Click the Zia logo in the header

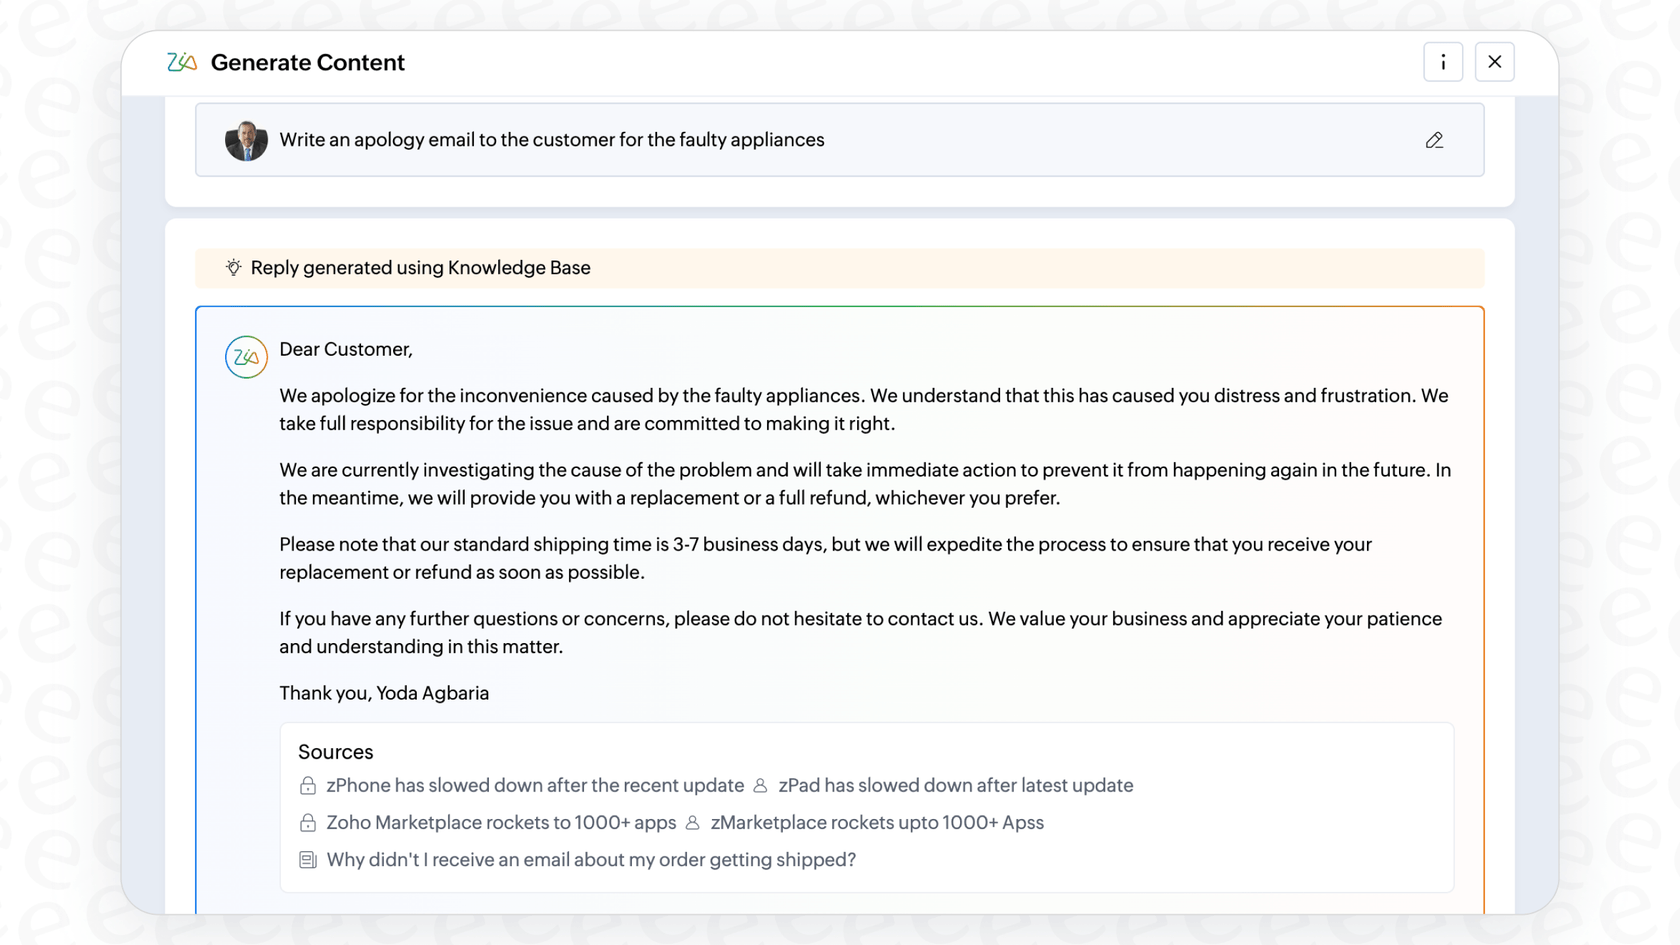coord(181,61)
